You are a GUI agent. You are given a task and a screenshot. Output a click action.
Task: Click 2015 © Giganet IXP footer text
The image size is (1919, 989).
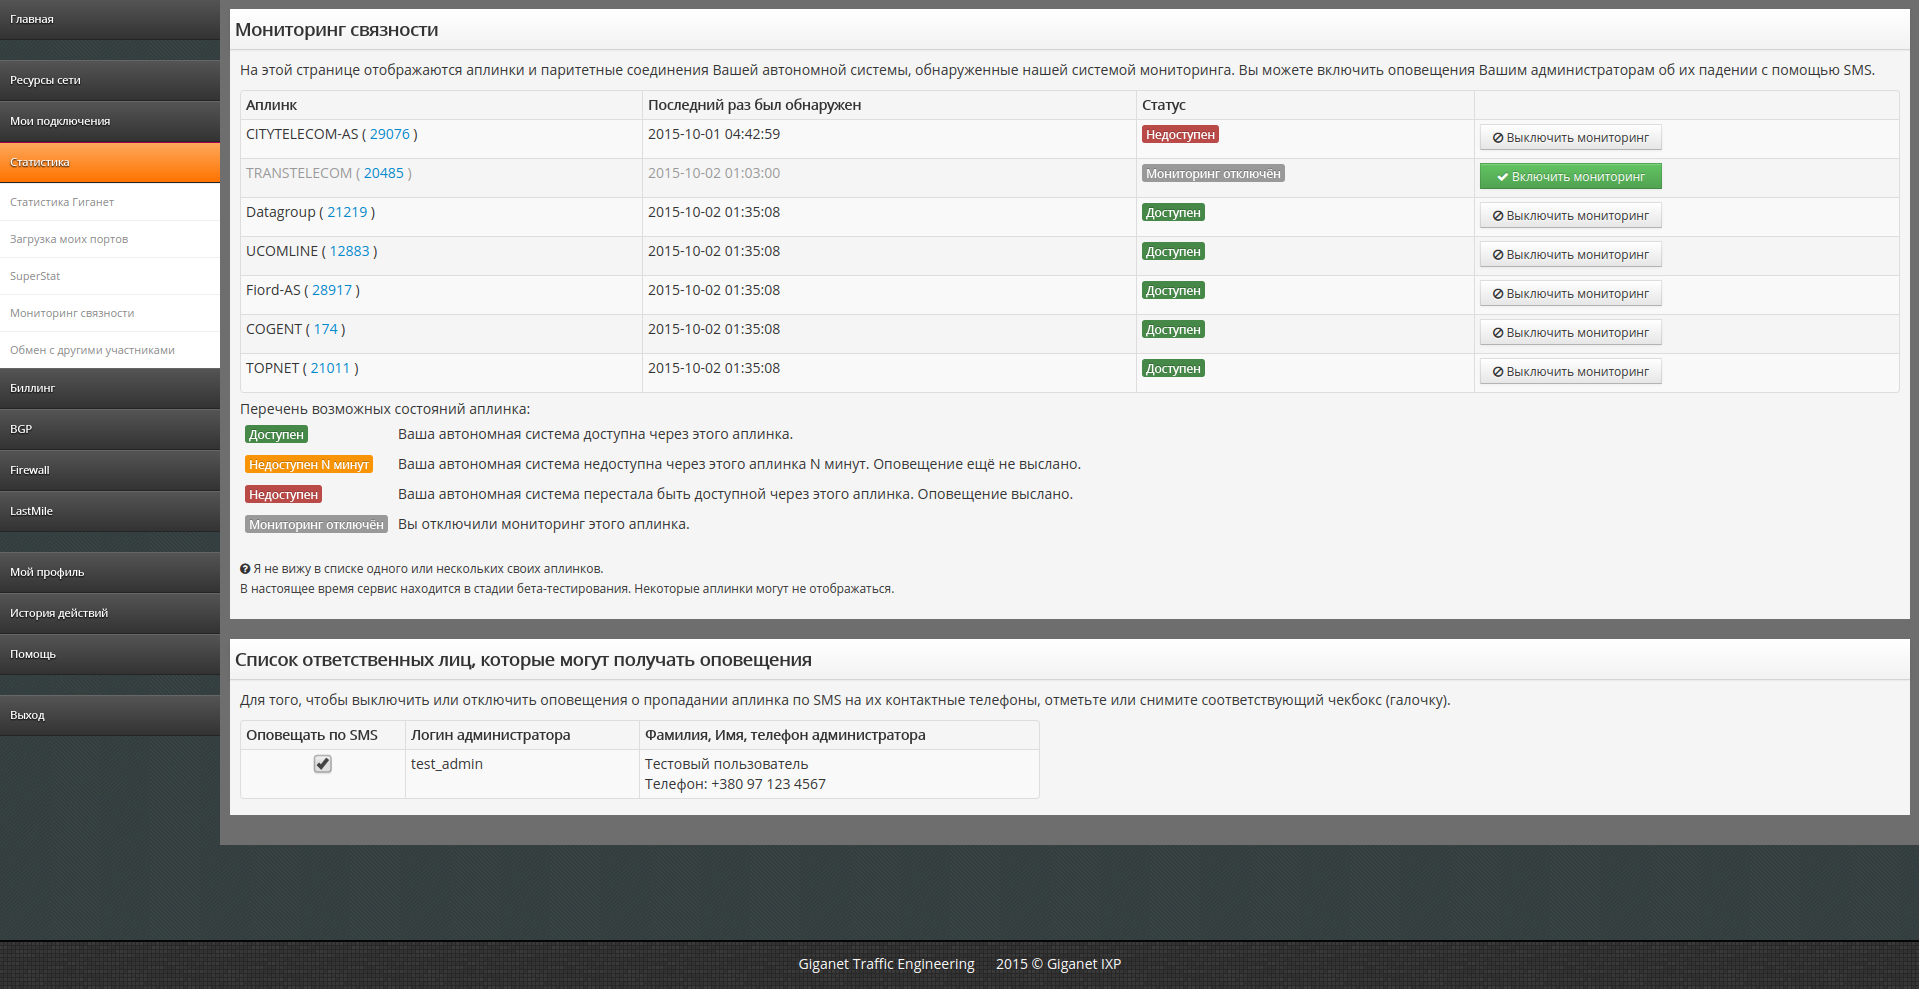(x=1058, y=964)
